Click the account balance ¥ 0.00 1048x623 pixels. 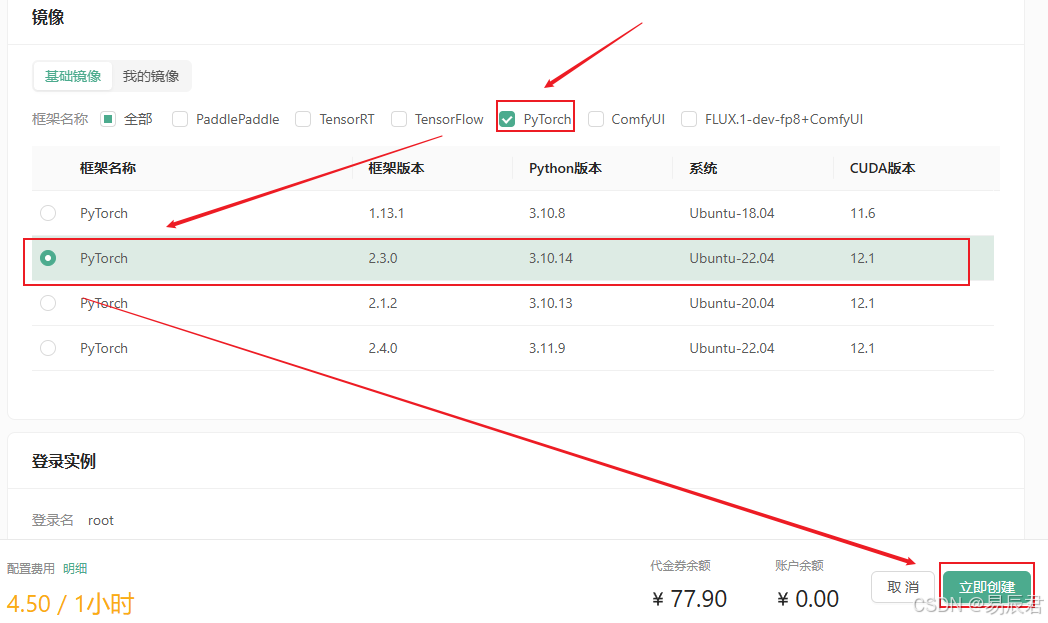807,598
